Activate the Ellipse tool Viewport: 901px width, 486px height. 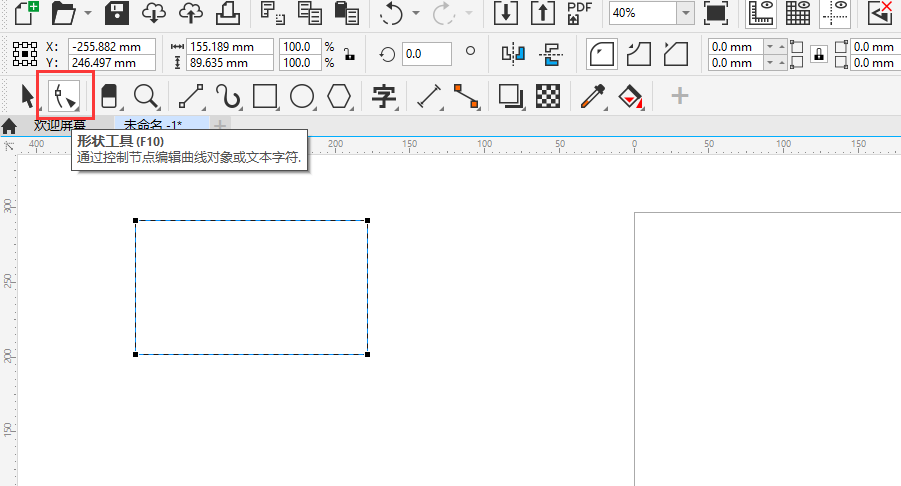(x=302, y=96)
